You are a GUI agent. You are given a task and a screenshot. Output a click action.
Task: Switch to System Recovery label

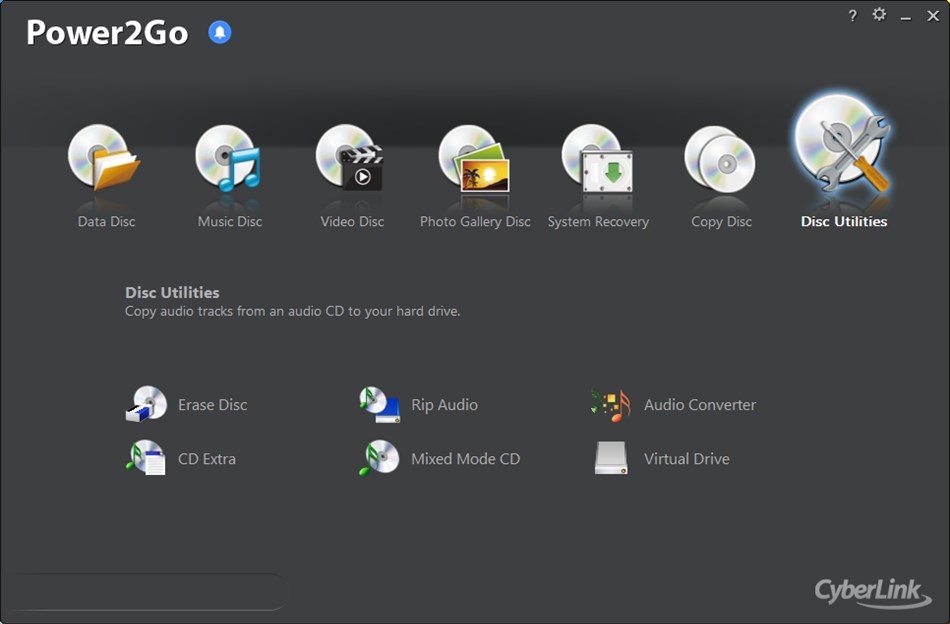598,222
